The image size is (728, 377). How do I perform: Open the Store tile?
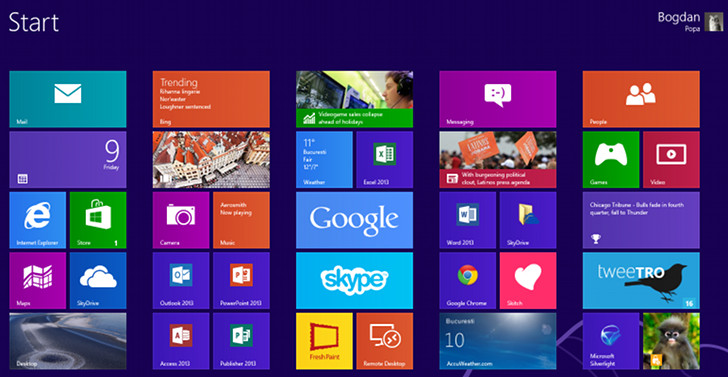pyautogui.click(x=98, y=220)
